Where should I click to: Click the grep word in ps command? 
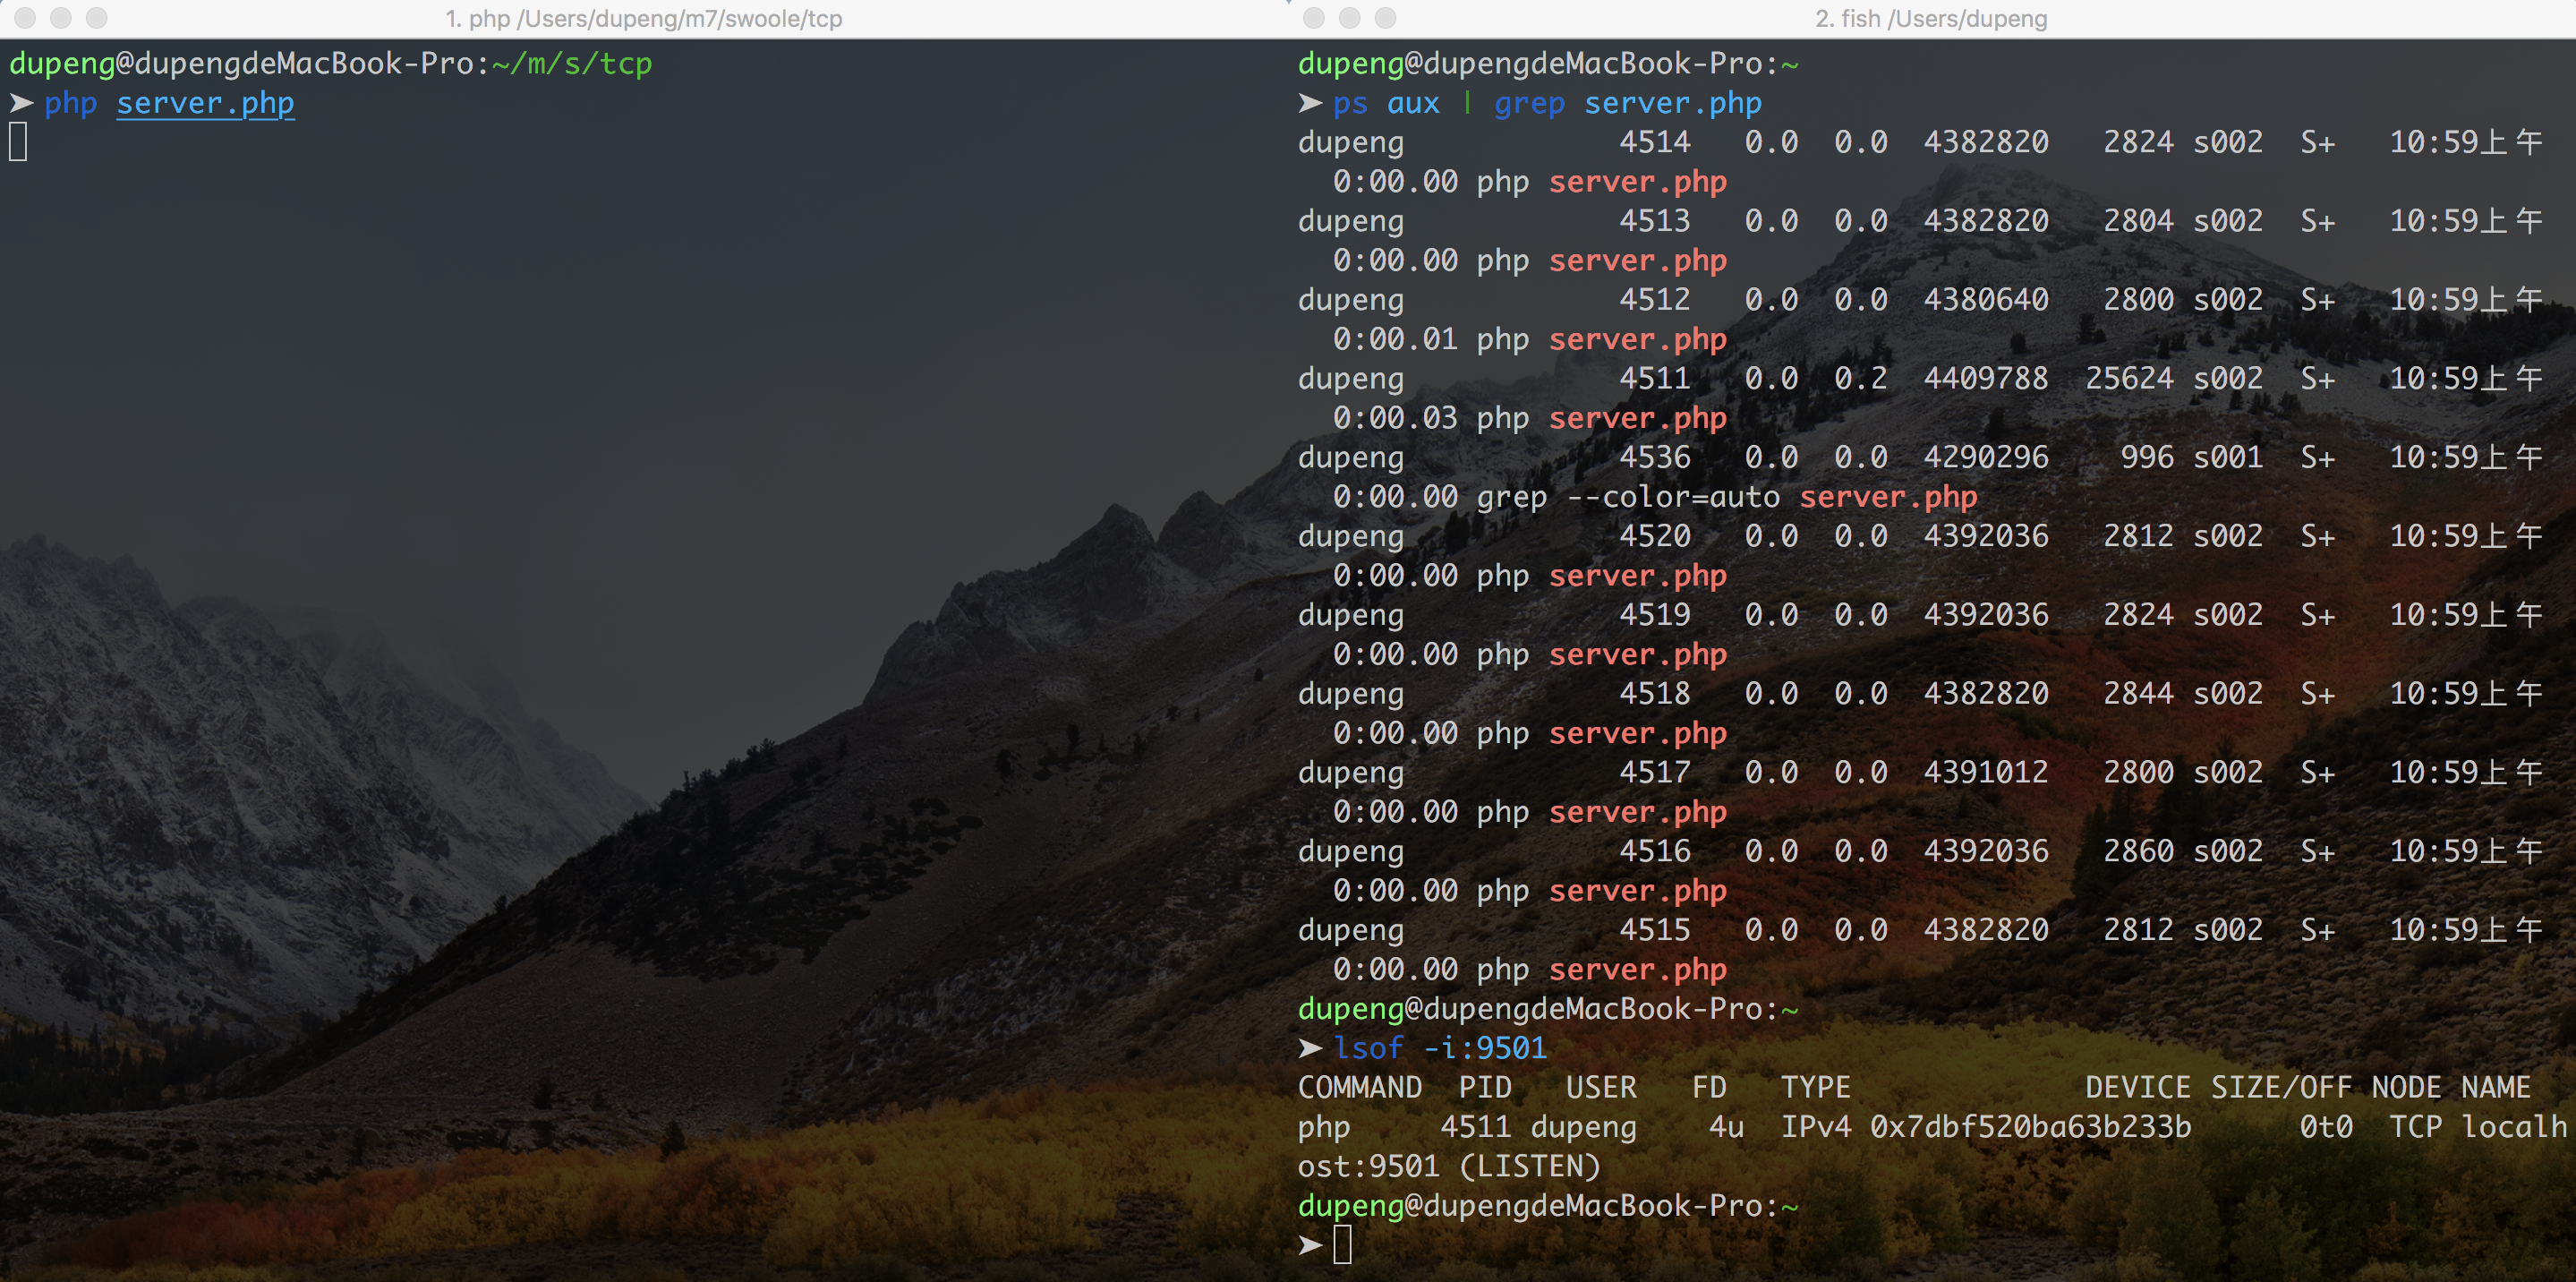1529,103
